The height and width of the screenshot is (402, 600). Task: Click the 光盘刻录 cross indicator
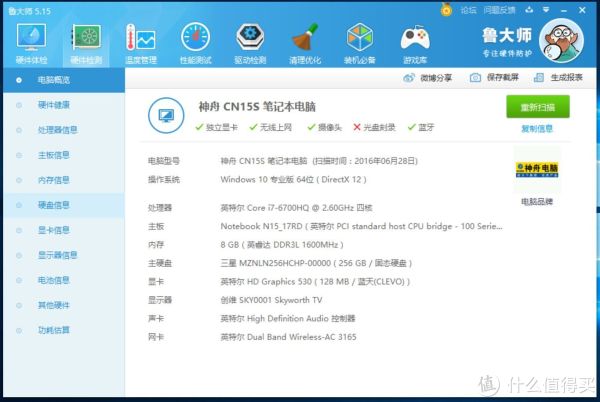[374, 127]
